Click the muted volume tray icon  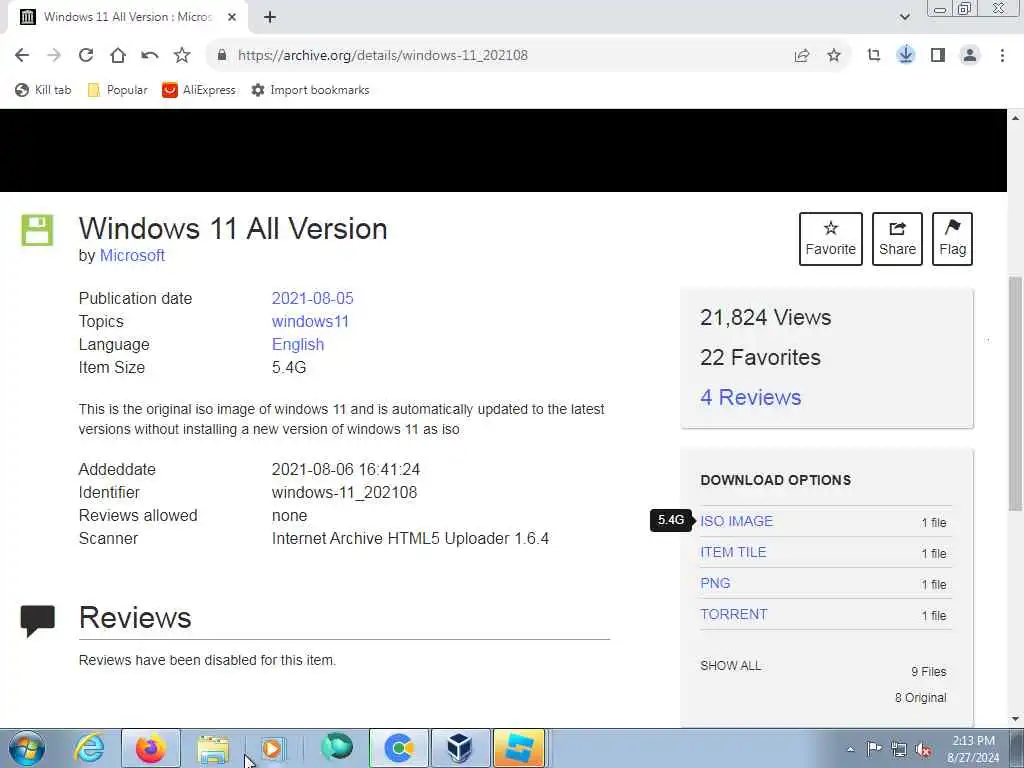pyautogui.click(x=923, y=750)
